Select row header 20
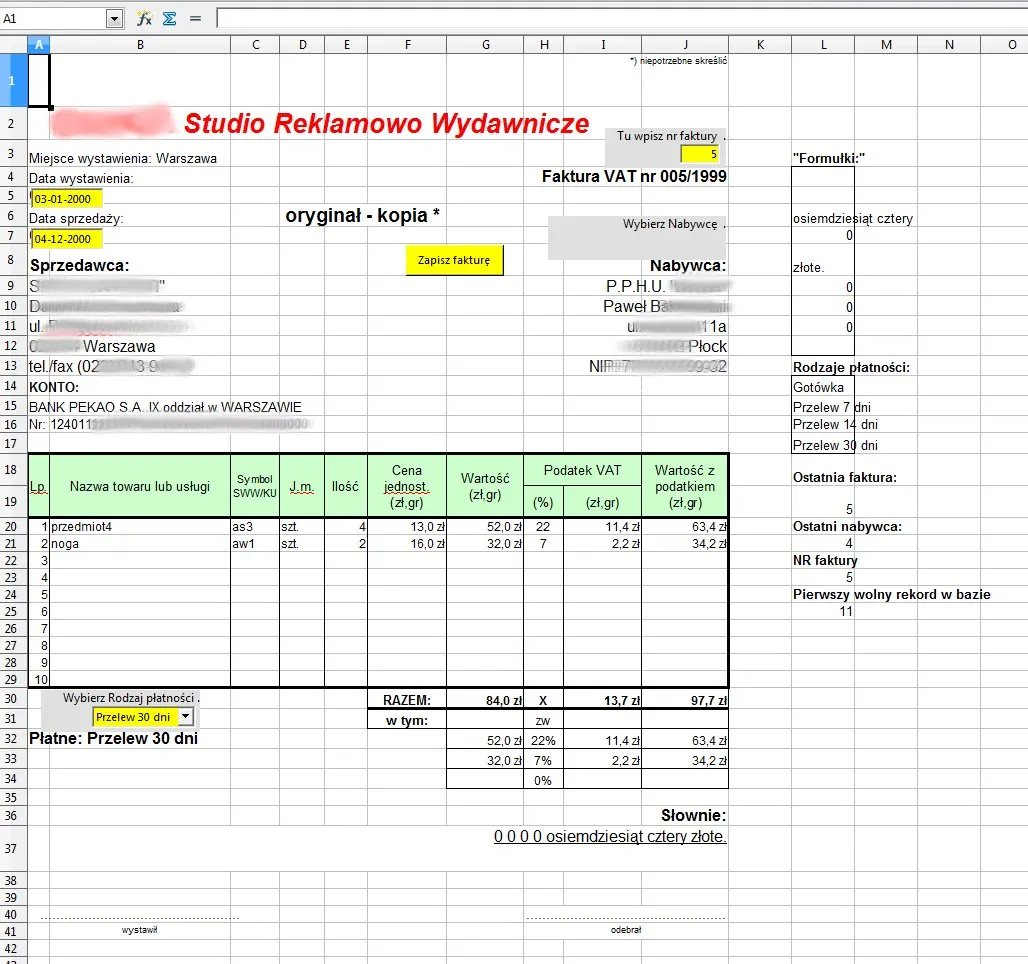The height and width of the screenshot is (964, 1028). point(13,526)
